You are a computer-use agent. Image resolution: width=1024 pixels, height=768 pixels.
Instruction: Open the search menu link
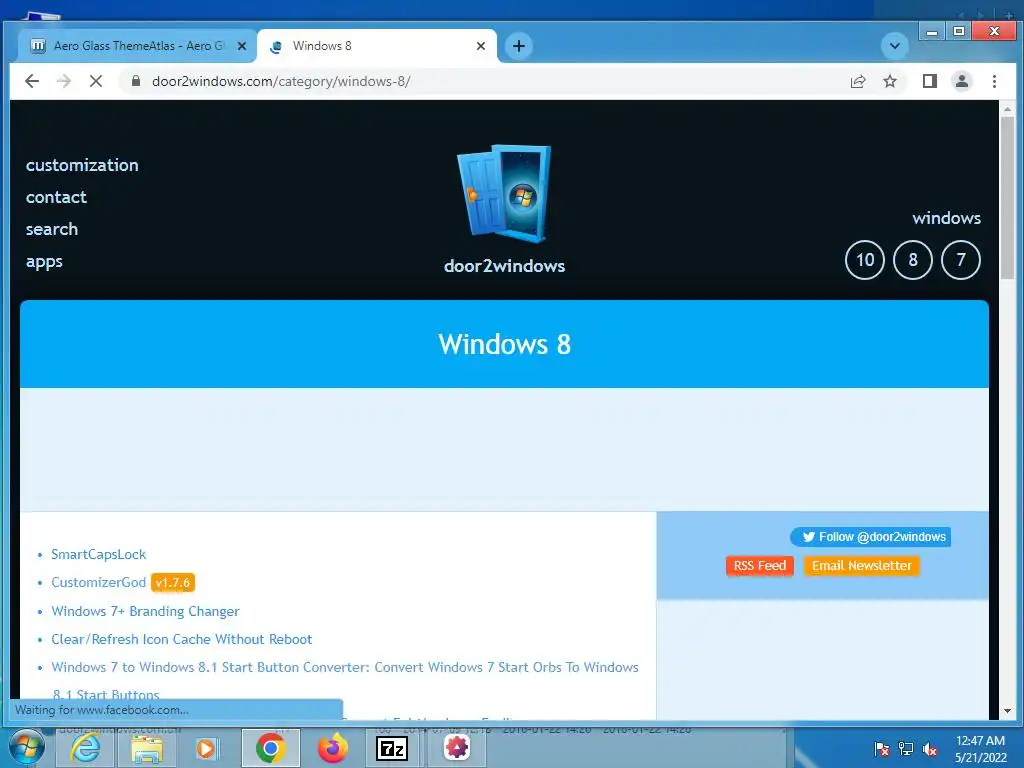tap(52, 229)
